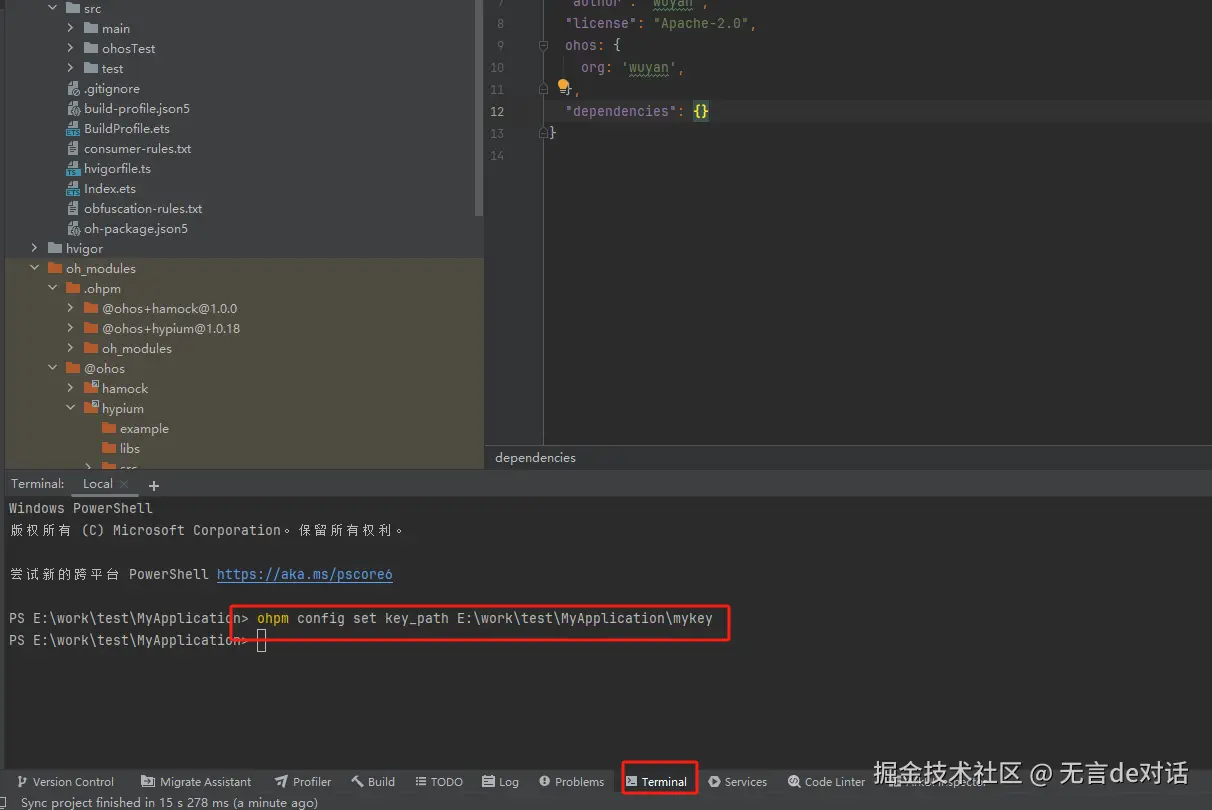Open the Migrate Assistant tool window
The height and width of the screenshot is (810, 1212).
[196, 781]
